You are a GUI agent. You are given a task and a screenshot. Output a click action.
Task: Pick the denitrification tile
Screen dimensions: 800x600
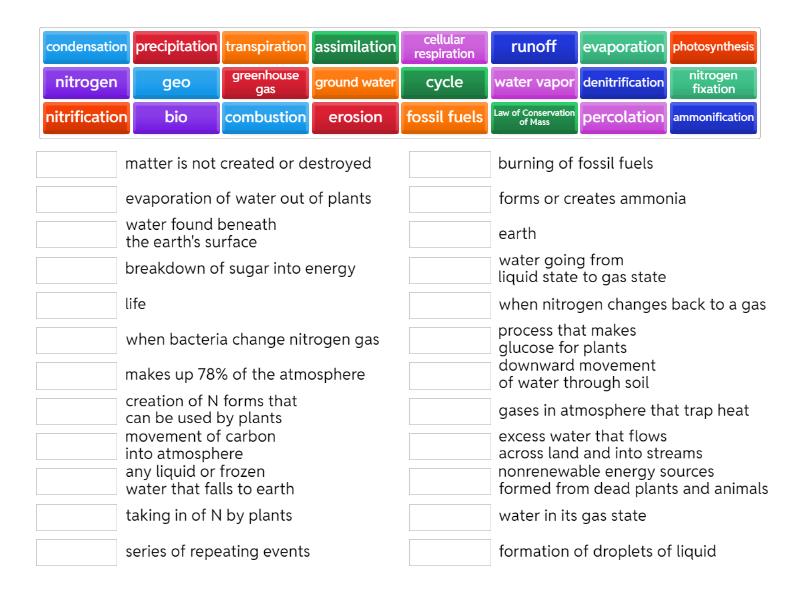pos(622,83)
